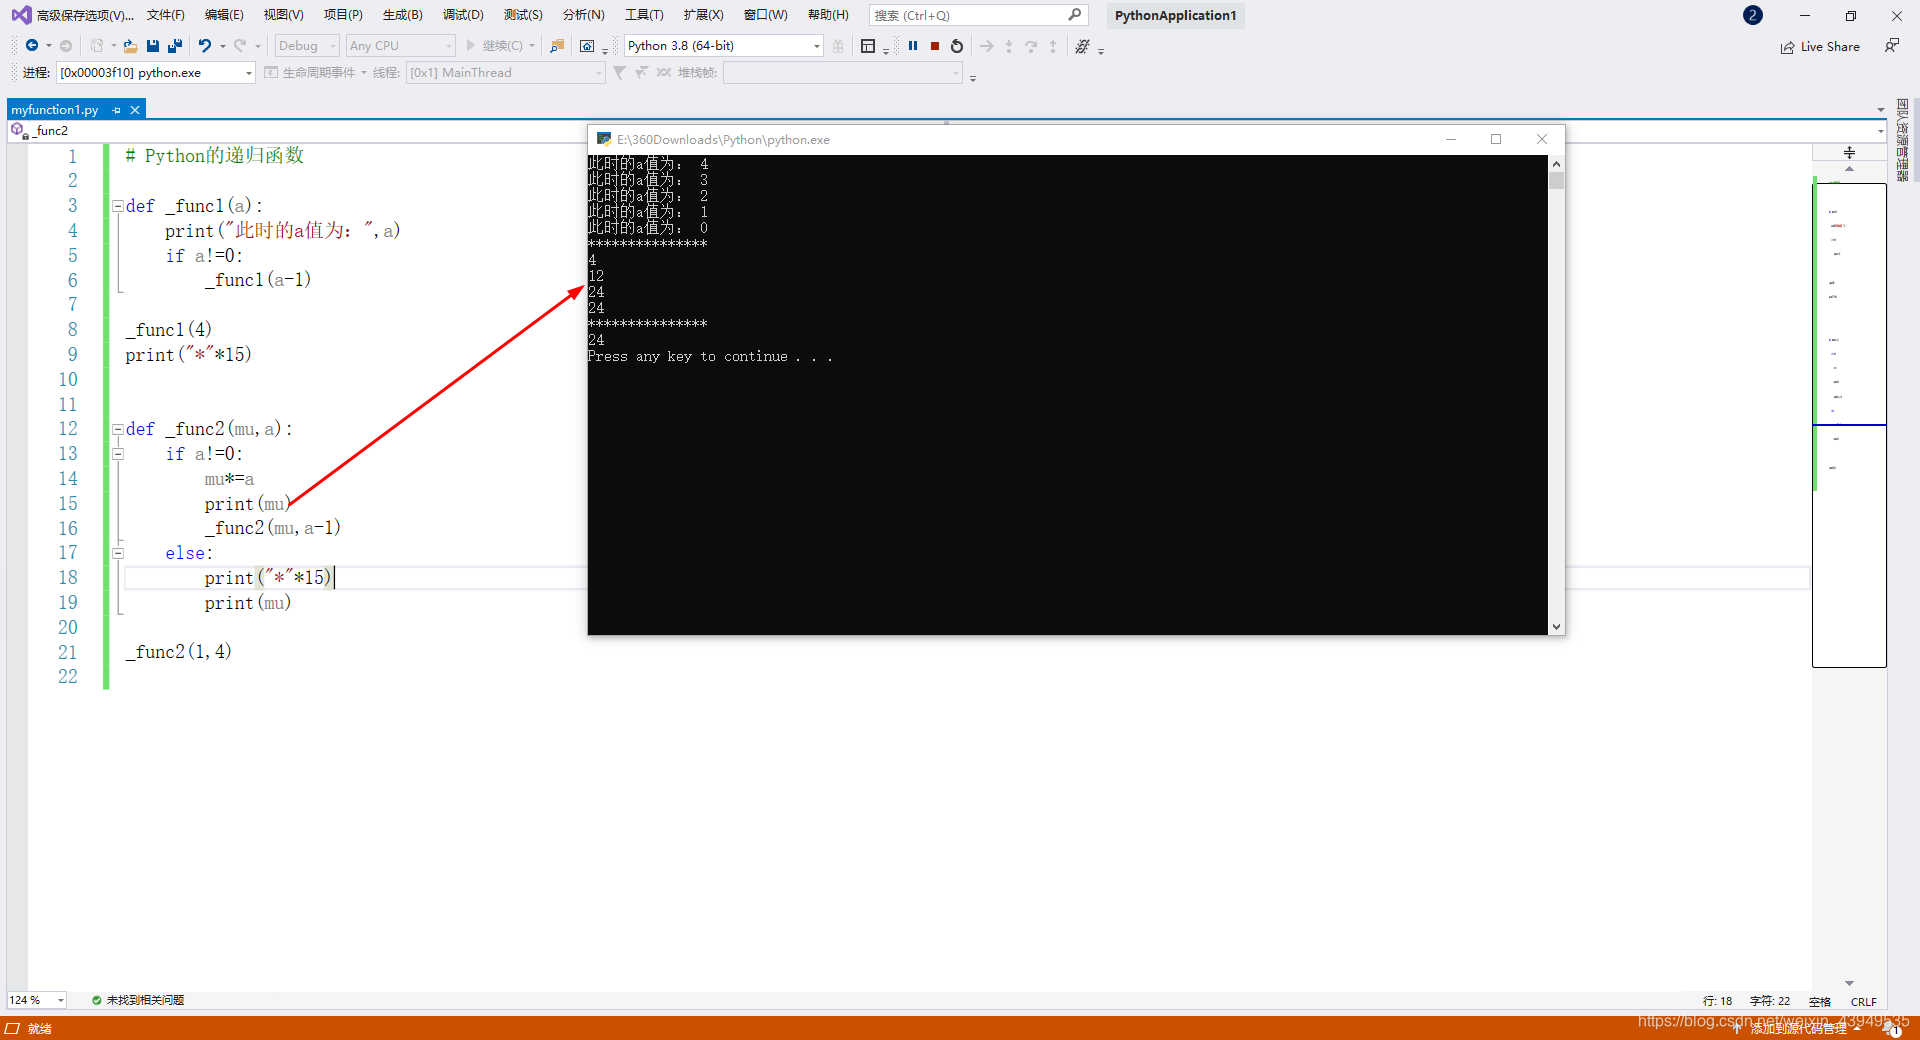Open the Python 3.8 (64-bit) environment dropdown
The image size is (1920, 1040).
coord(724,46)
